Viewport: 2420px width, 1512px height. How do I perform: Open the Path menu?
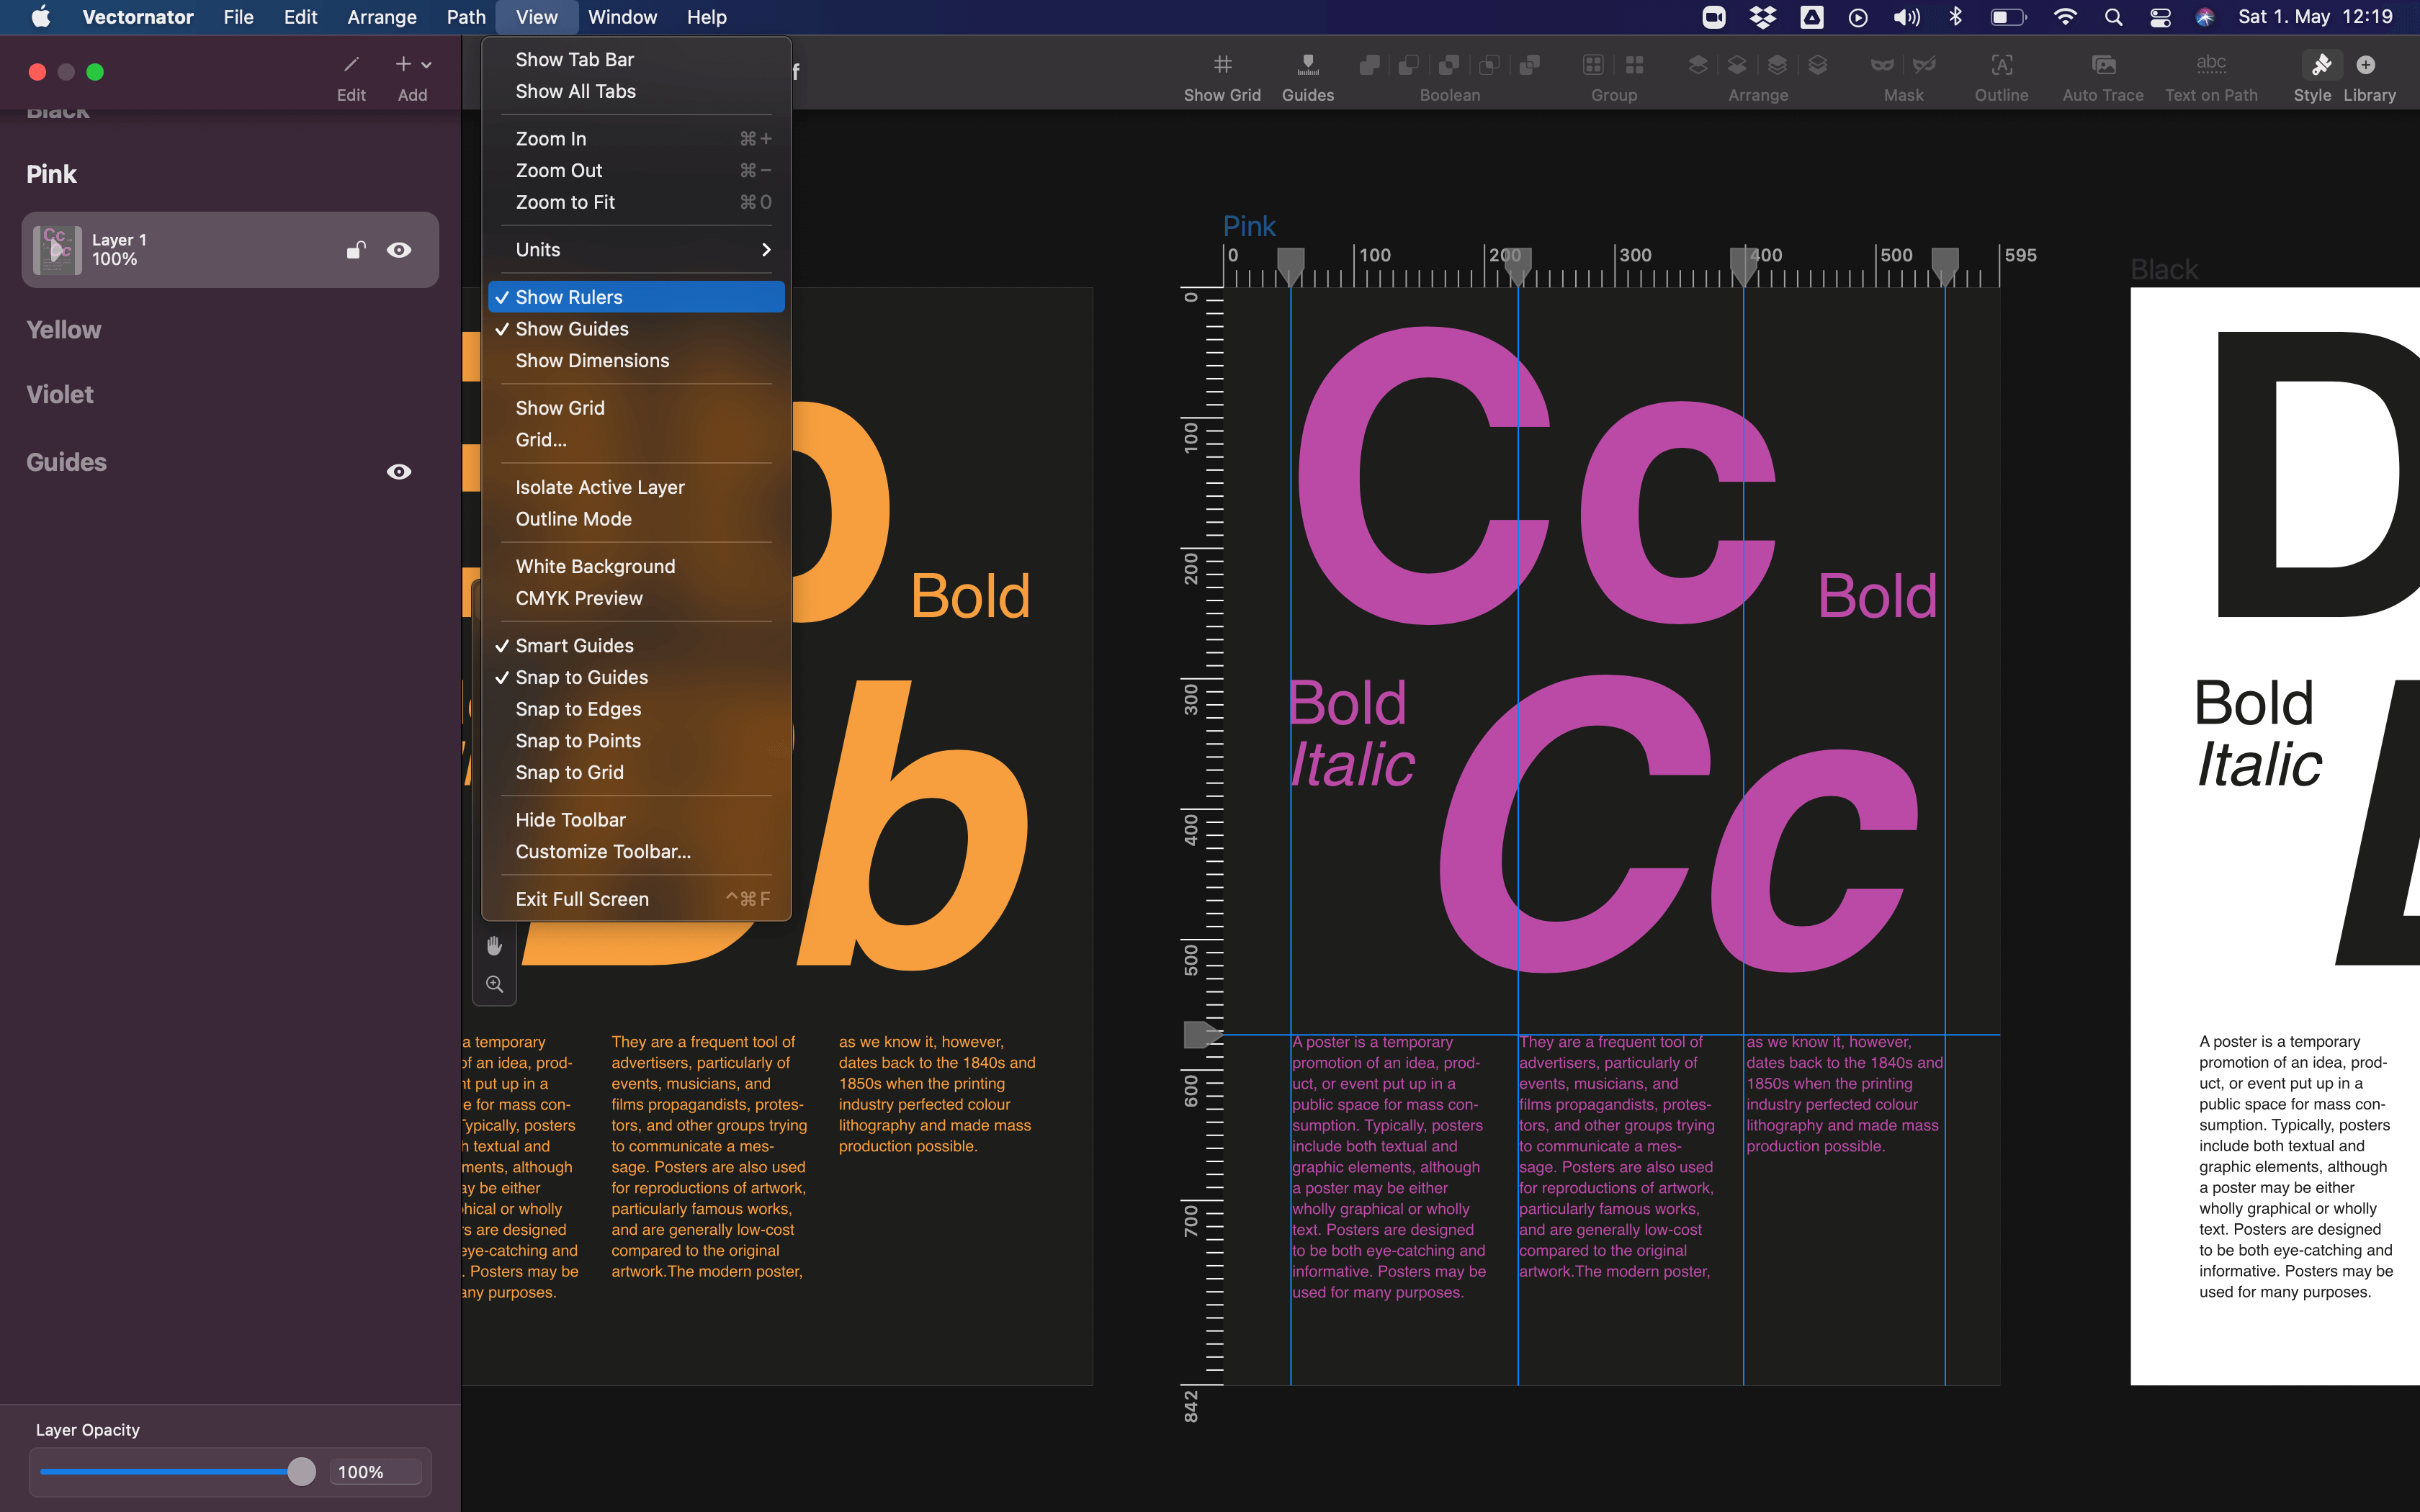click(x=466, y=17)
